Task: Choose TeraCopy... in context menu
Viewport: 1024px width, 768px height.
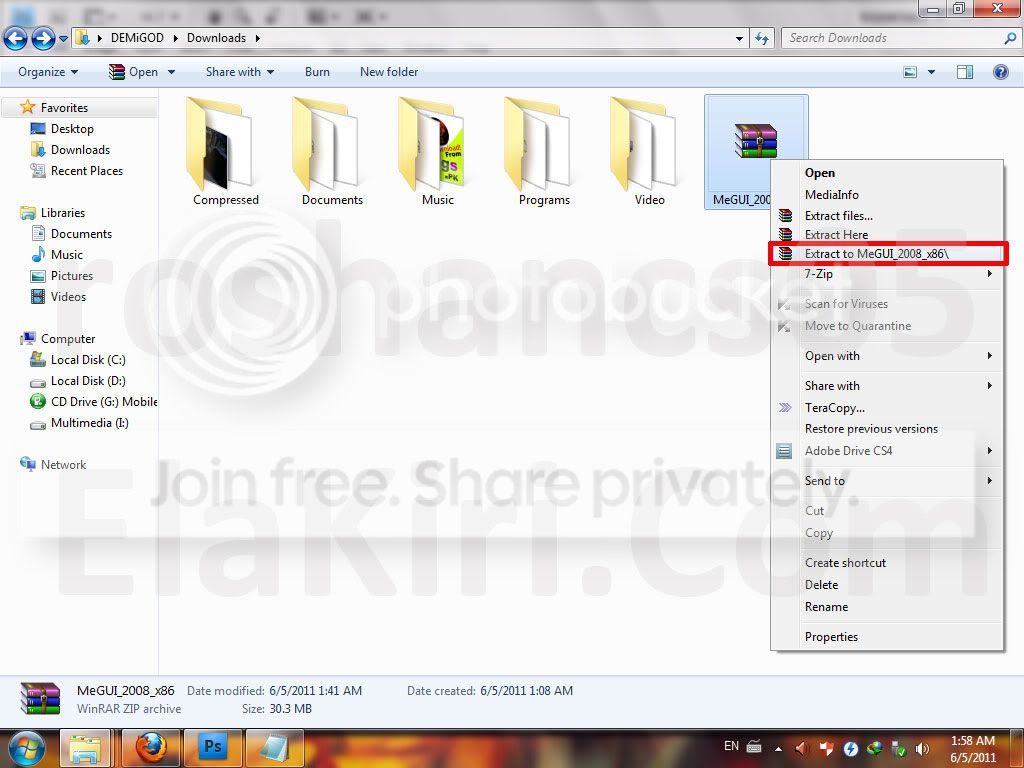Action: [887, 408]
